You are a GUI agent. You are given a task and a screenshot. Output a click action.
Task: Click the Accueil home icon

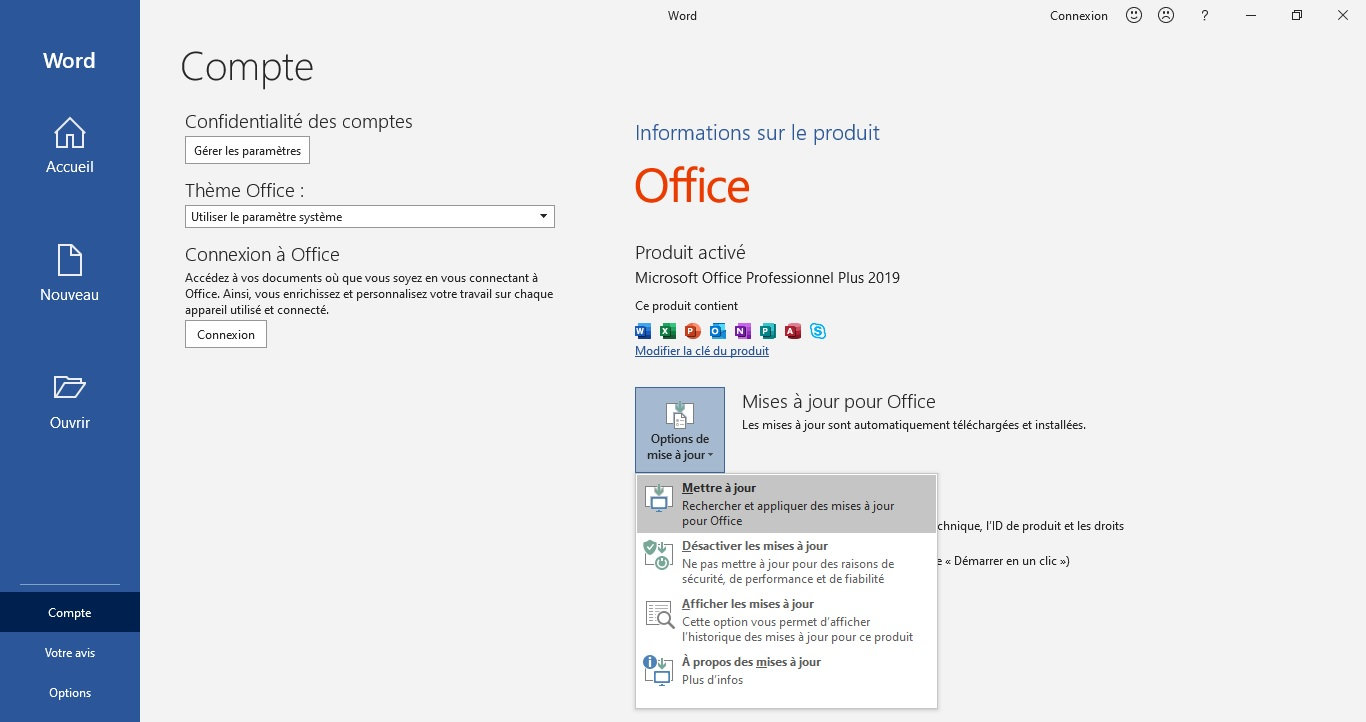69,133
